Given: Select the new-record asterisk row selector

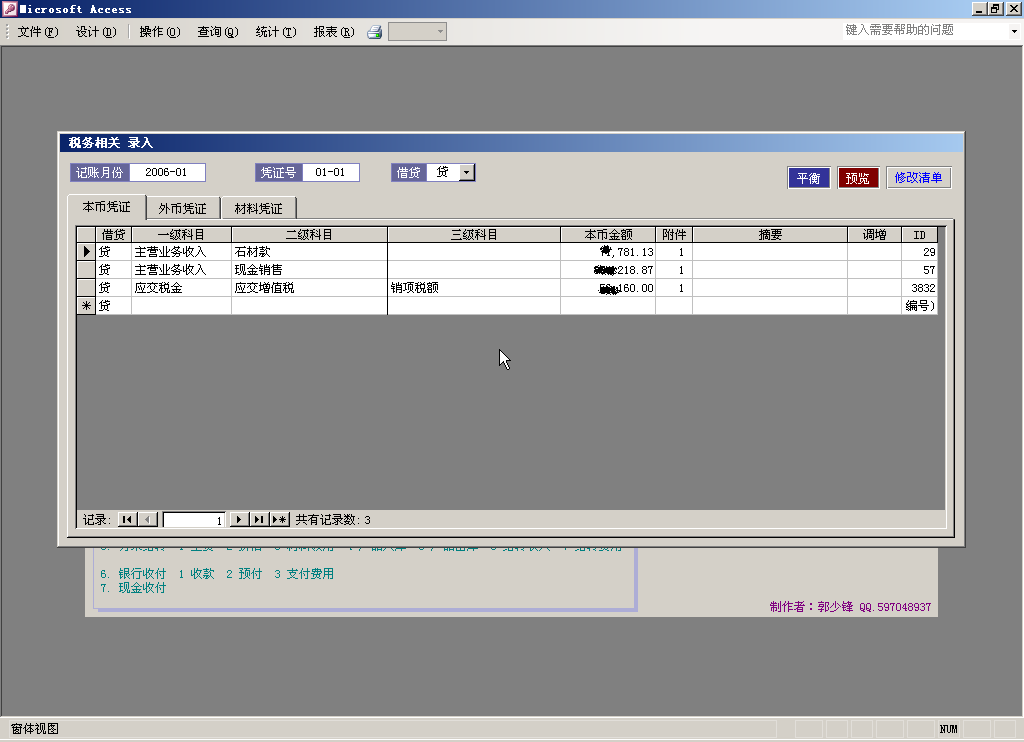Looking at the screenshot, I should pyautogui.click(x=87, y=306).
